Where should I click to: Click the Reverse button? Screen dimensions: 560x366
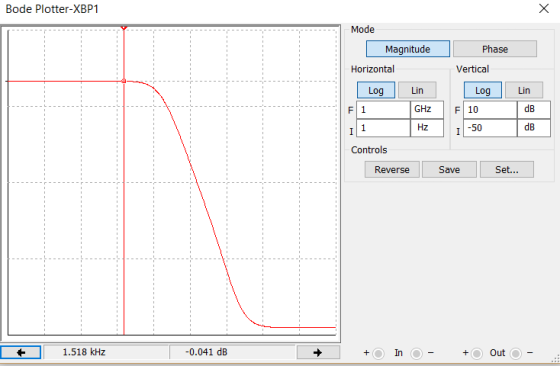(392, 170)
